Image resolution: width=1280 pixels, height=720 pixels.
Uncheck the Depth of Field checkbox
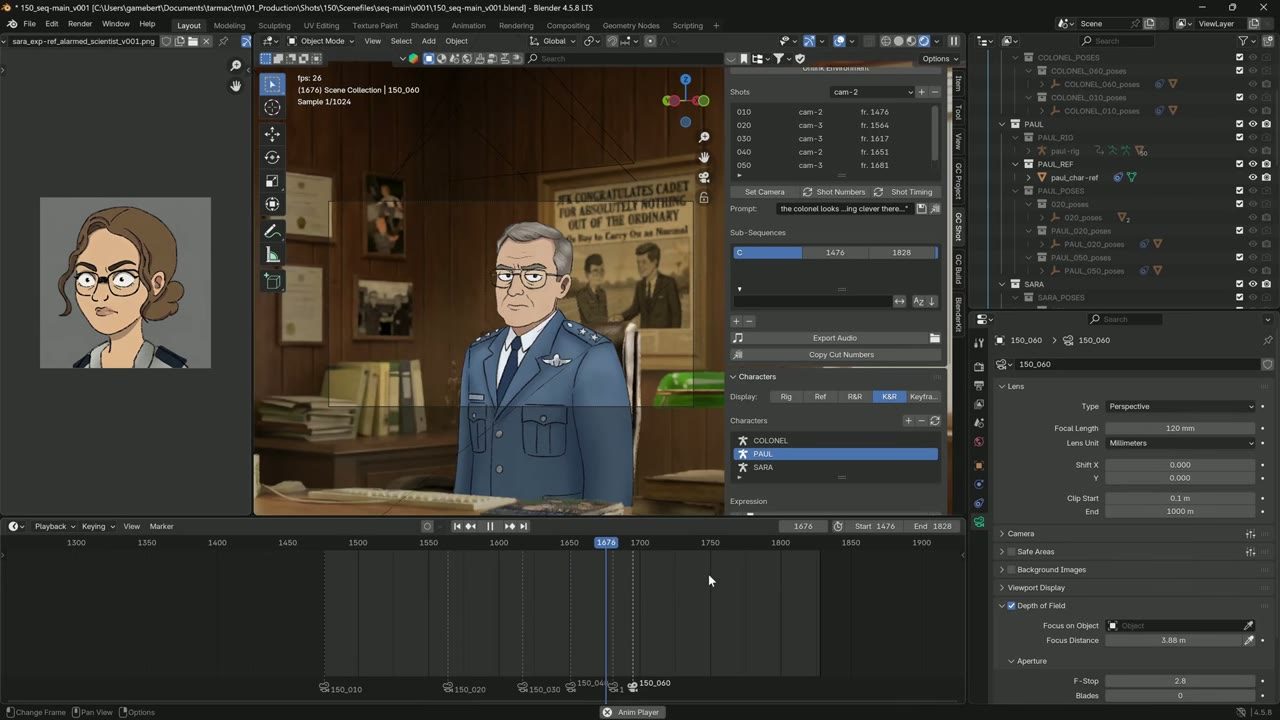[x=1011, y=606]
